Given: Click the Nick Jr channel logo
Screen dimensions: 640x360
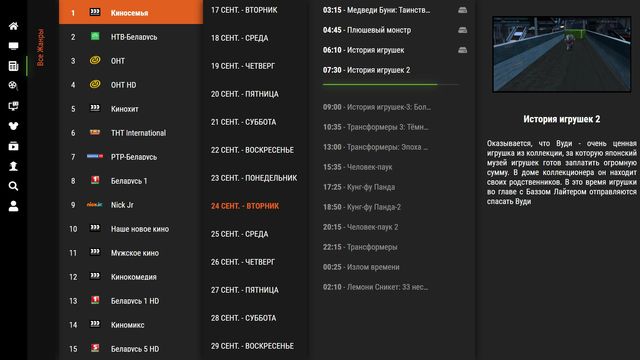Looking at the screenshot, I should tap(95, 204).
